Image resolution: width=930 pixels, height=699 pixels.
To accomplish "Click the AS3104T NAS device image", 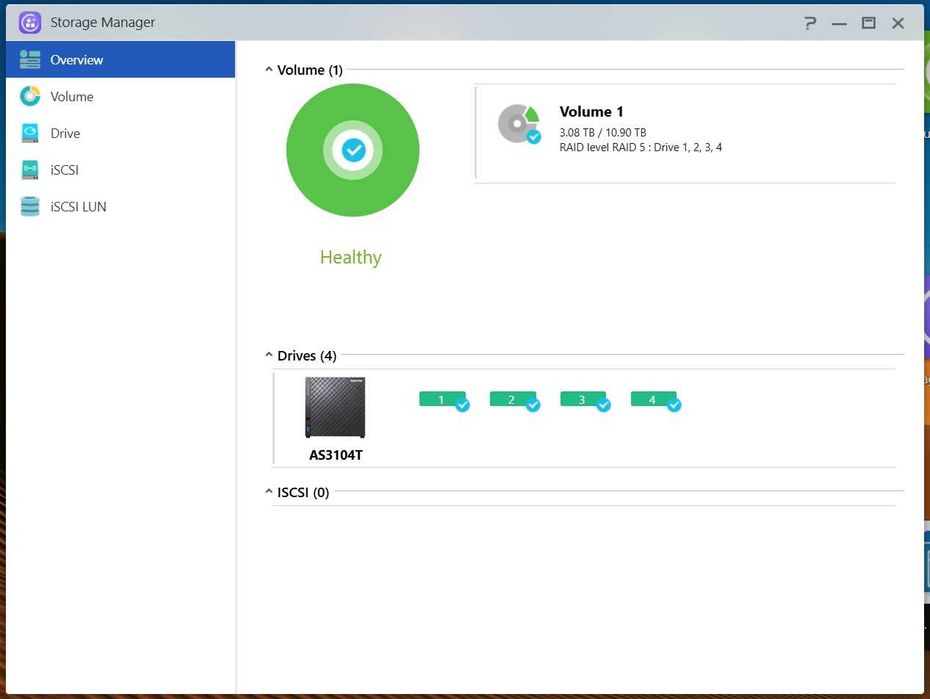I will 335,407.
